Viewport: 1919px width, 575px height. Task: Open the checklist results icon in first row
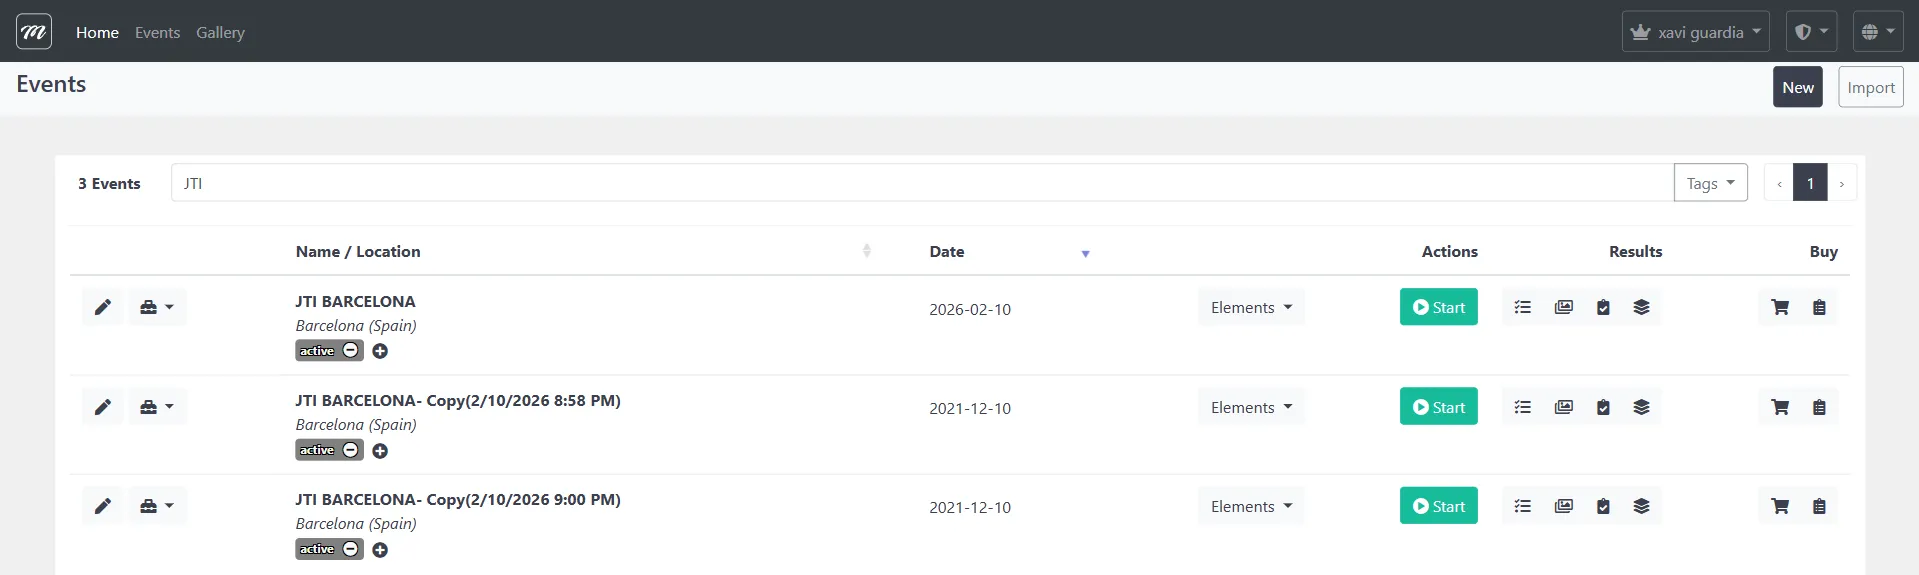pyautogui.click(x=1522, y=307)
